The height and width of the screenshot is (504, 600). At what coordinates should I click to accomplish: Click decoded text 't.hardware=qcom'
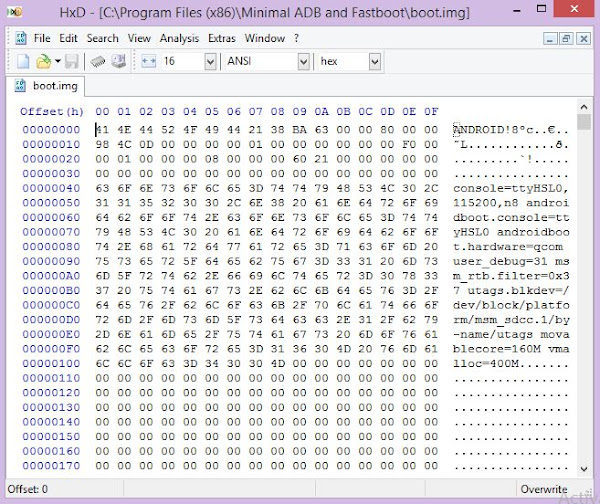[508, 247]
